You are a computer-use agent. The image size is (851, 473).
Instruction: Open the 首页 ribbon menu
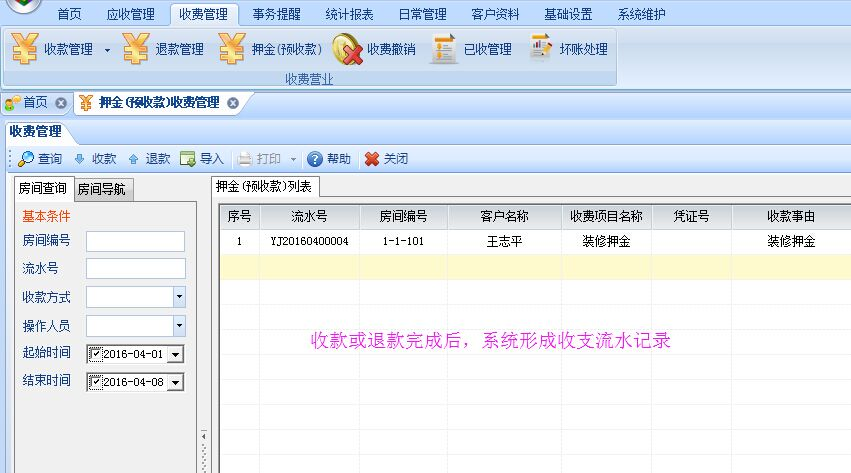pos(69,14)
